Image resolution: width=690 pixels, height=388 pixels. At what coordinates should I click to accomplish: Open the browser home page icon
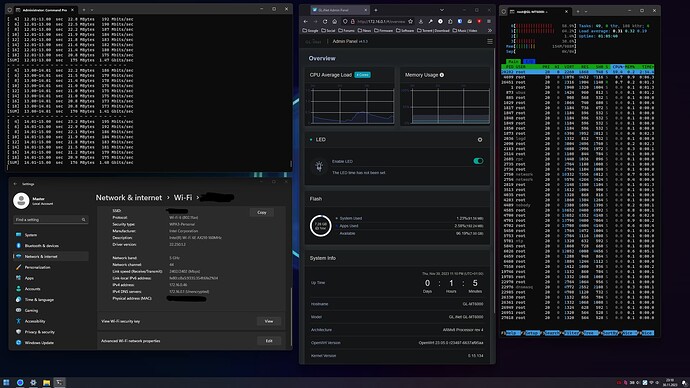(x=334, y=21)
